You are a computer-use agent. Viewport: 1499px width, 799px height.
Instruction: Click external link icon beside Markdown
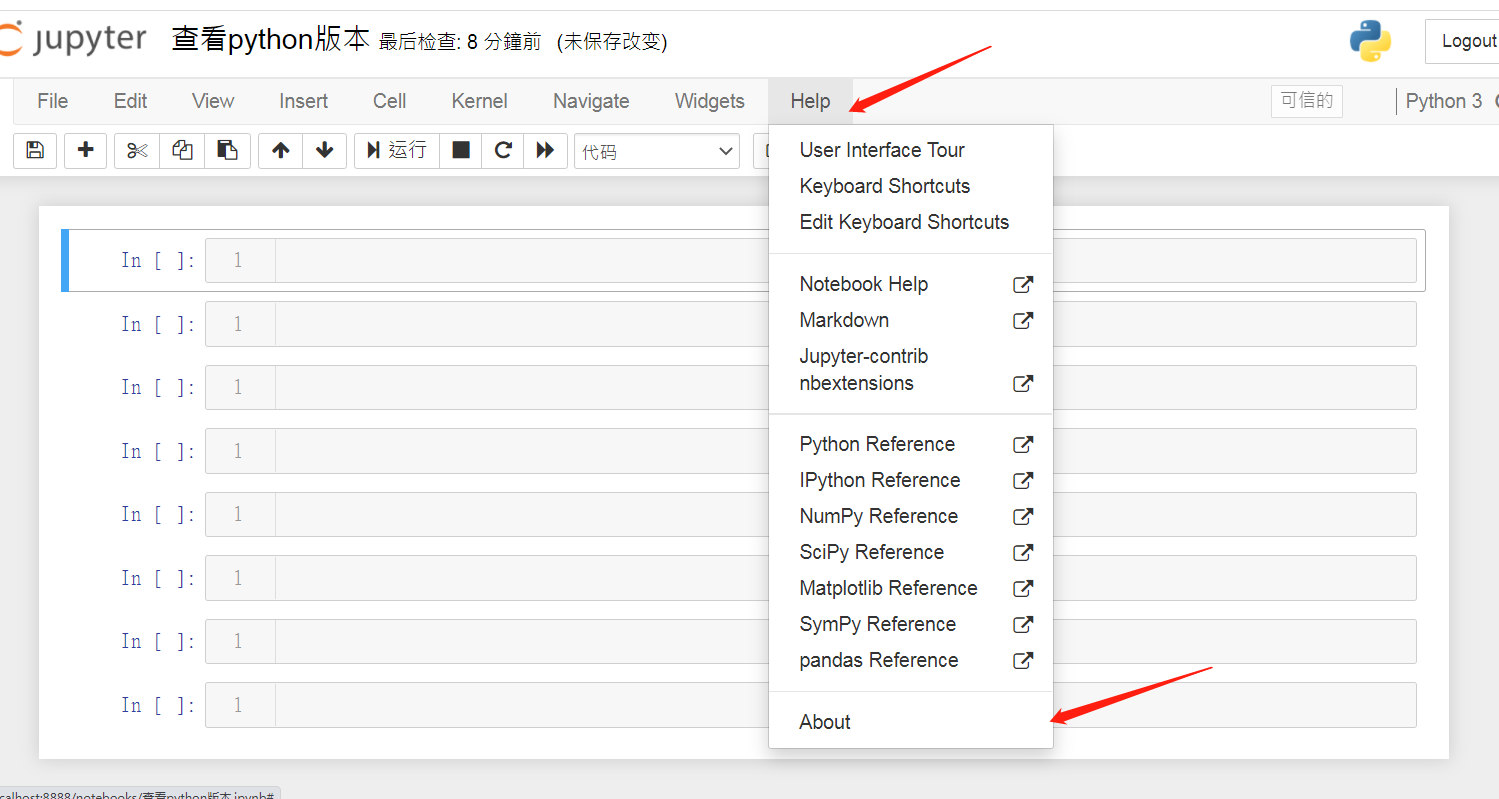tap(1023, 320)
